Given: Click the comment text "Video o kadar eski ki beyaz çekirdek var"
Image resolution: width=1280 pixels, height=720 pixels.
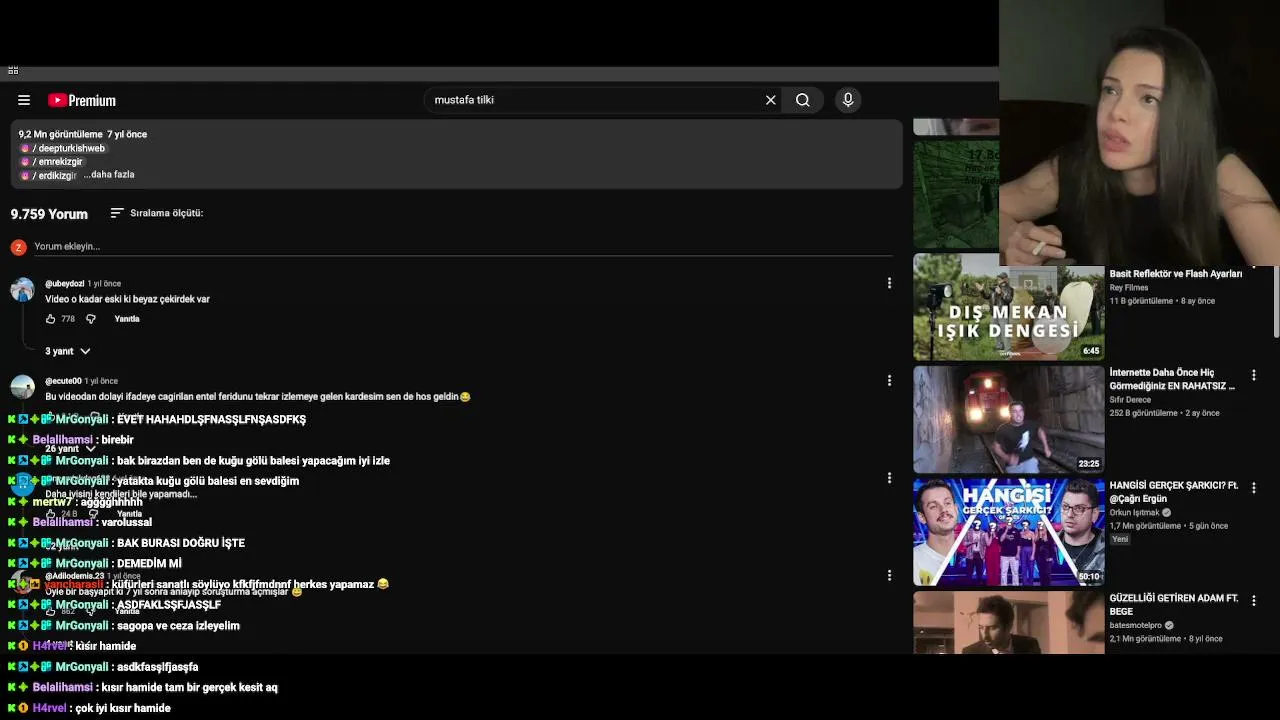Looking at the screenshot, I should (x=127, y=299).
